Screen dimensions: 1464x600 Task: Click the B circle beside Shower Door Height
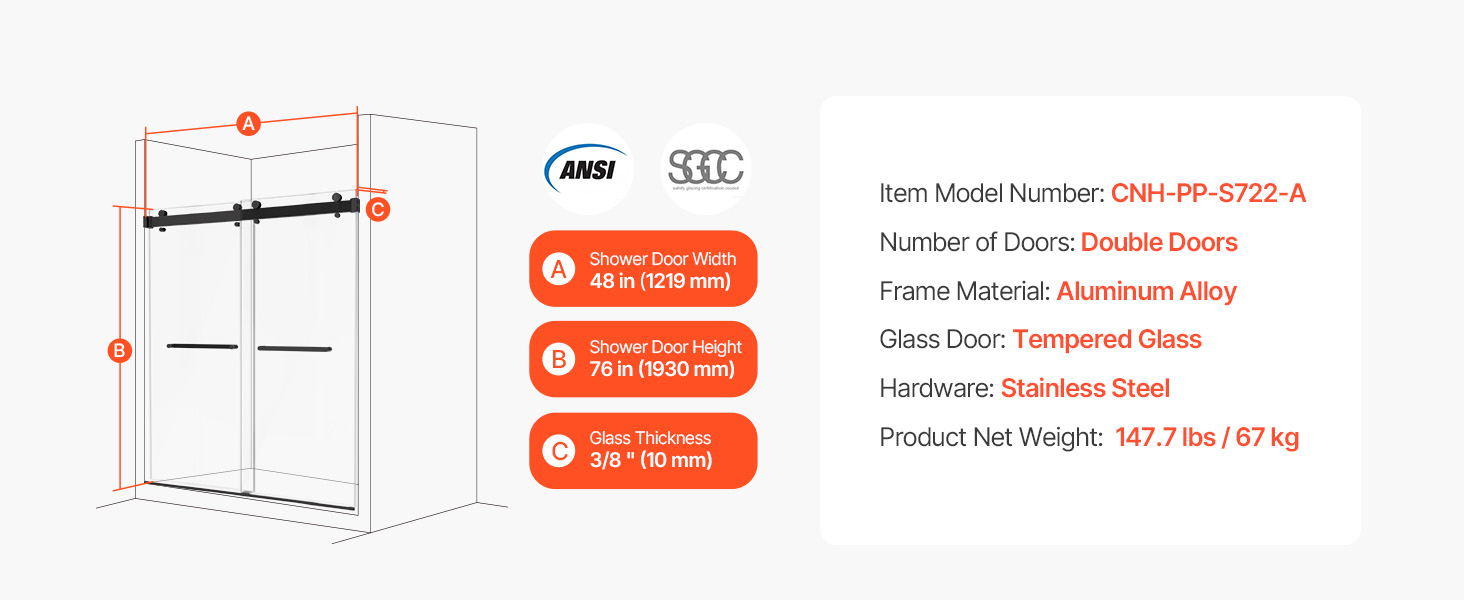(558, 359)
